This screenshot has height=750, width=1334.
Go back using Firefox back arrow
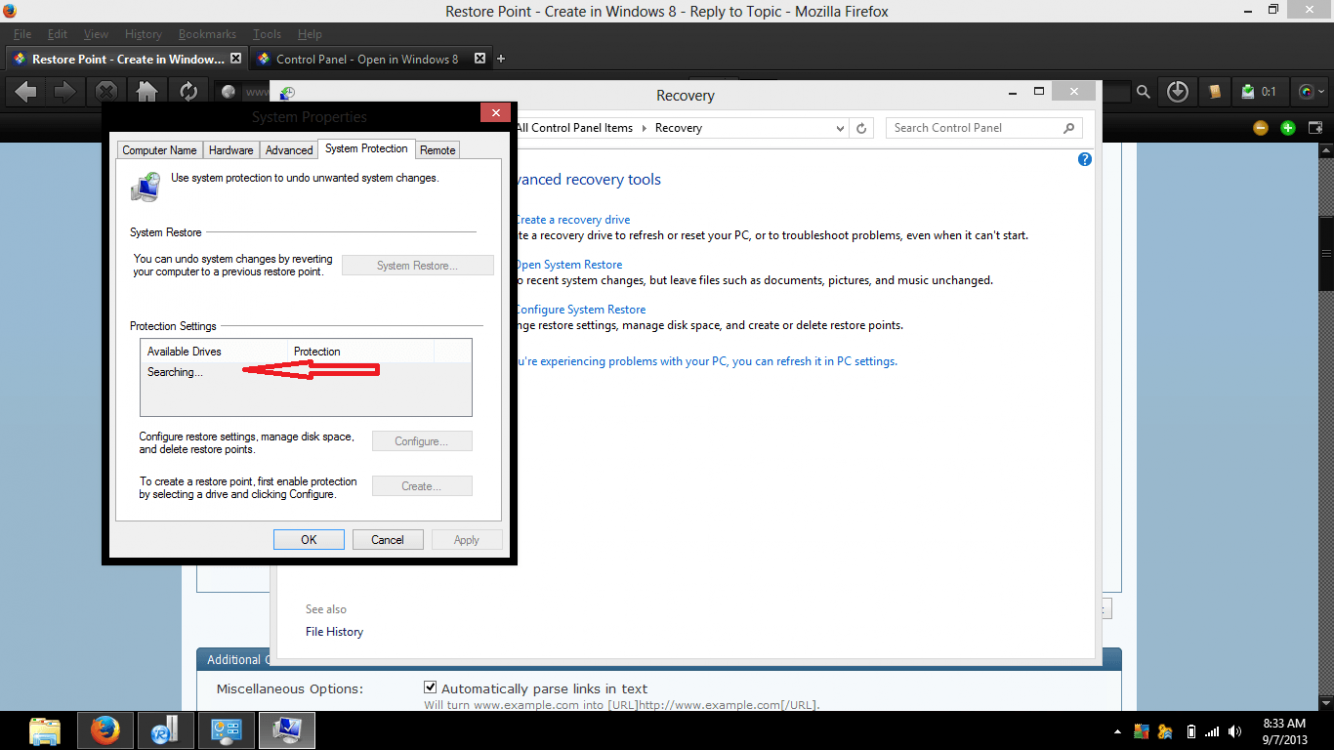pyautogui.click(x=26, y=91)
